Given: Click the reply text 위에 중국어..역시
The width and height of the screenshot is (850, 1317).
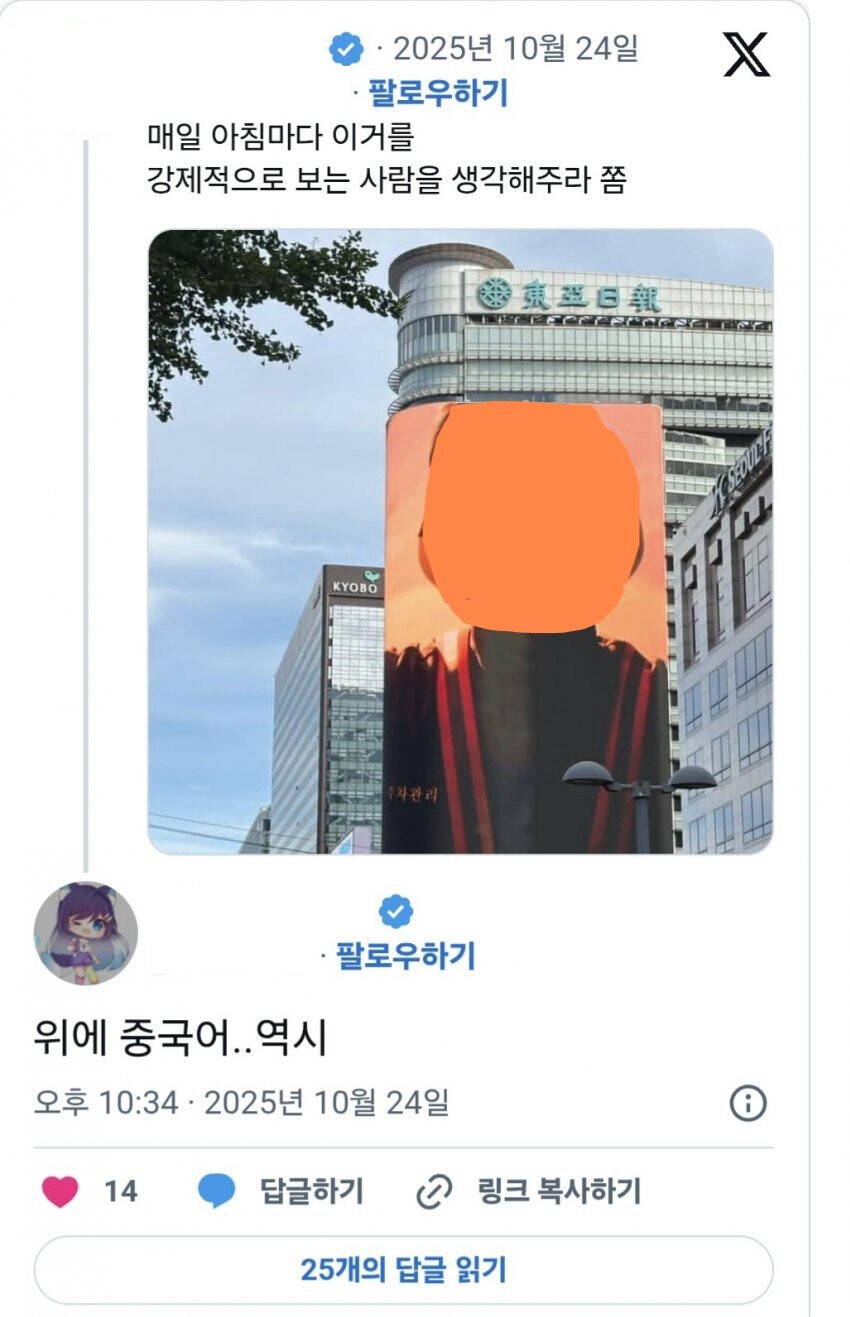Looking at the screenshot, I should pyautogui.click(x=181, y=1040).
